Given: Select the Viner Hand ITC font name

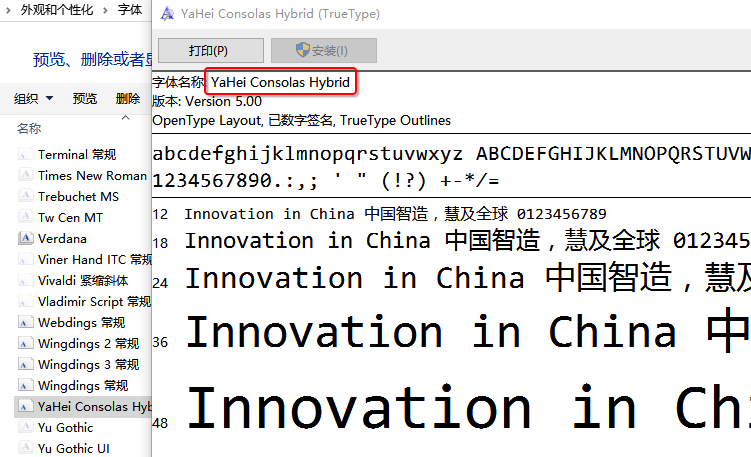Looking at the screenshot, I should pyautogui.click(x=94, y=260).
